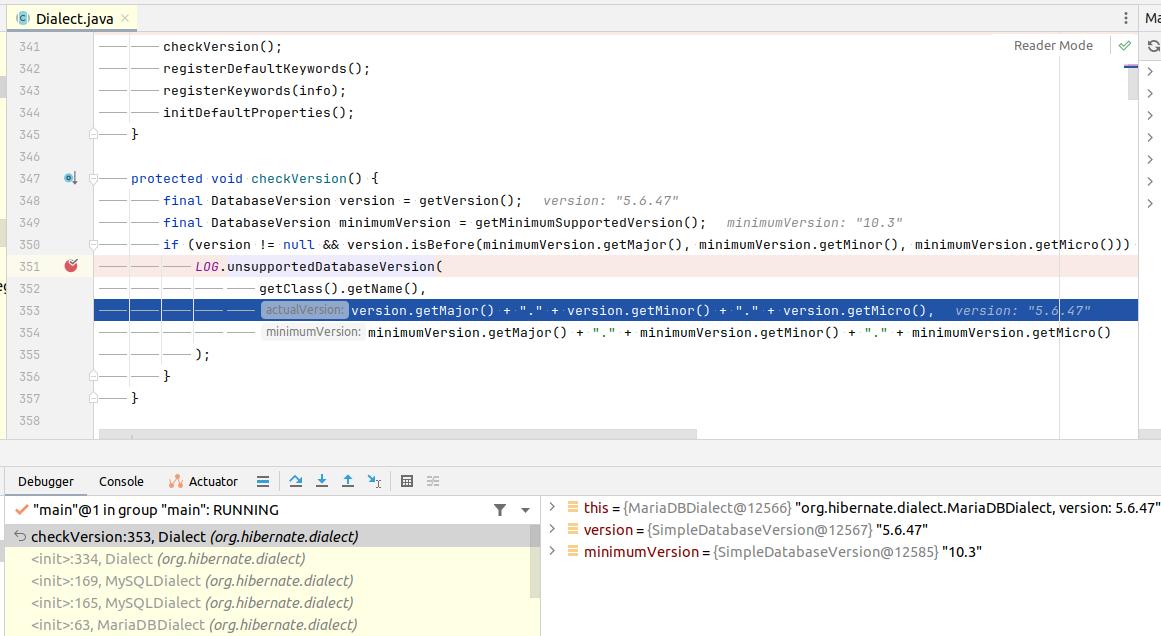Expand the minimumVersion variable node
The width and height of the screenshot is (1161, 636).
[551, 552]
